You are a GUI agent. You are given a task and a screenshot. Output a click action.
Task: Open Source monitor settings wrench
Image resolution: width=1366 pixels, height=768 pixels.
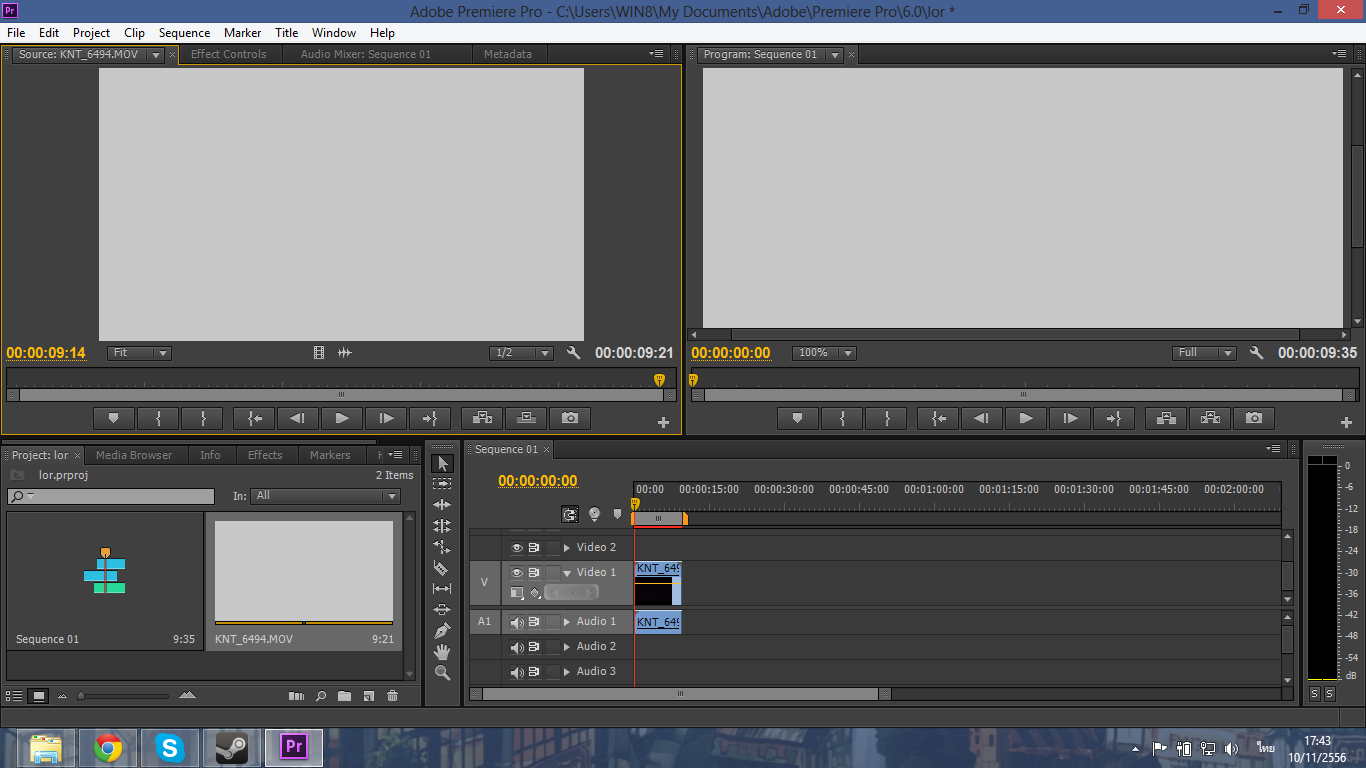coord(573,353)
